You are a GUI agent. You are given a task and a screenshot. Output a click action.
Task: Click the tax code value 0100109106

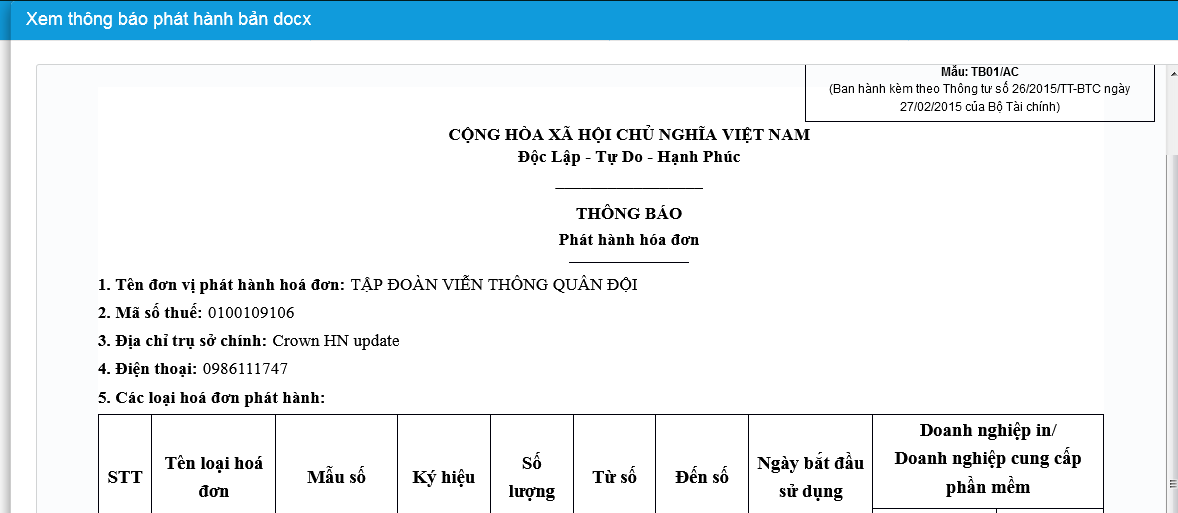coord(250,313)
